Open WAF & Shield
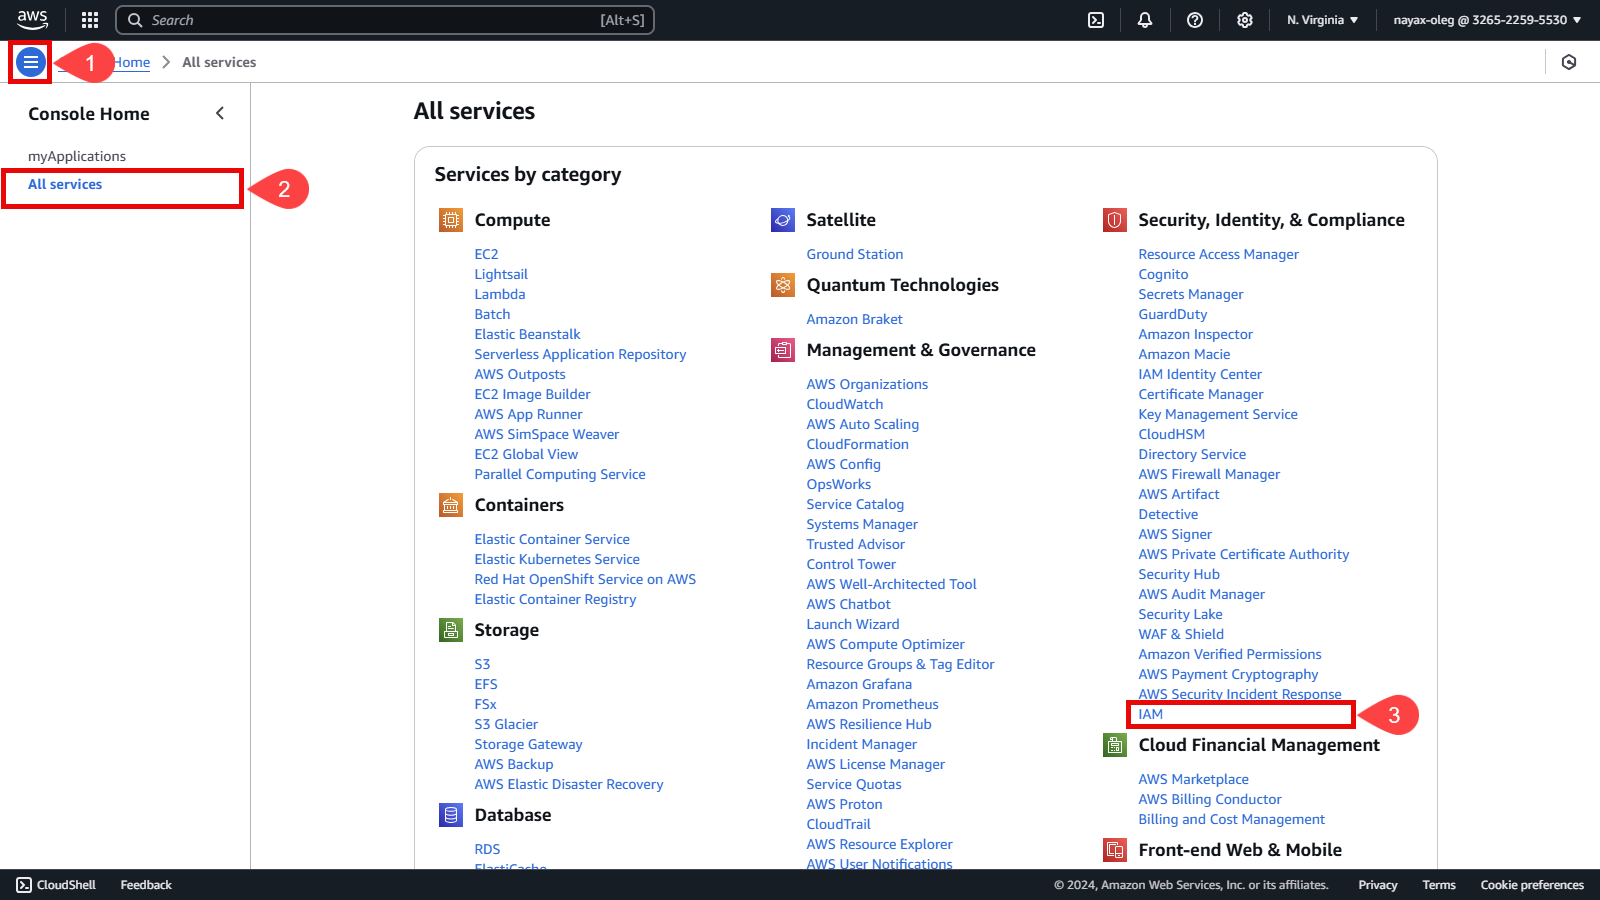The height and width of the screenshot is (900, 1600). 1181,634
